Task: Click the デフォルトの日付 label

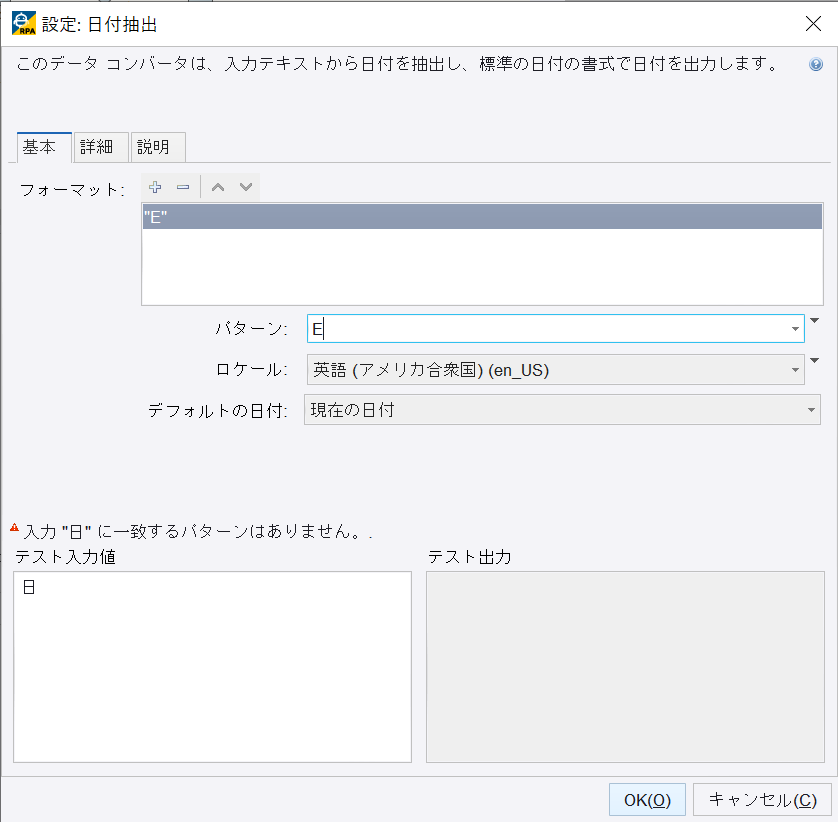Action: 218,410
